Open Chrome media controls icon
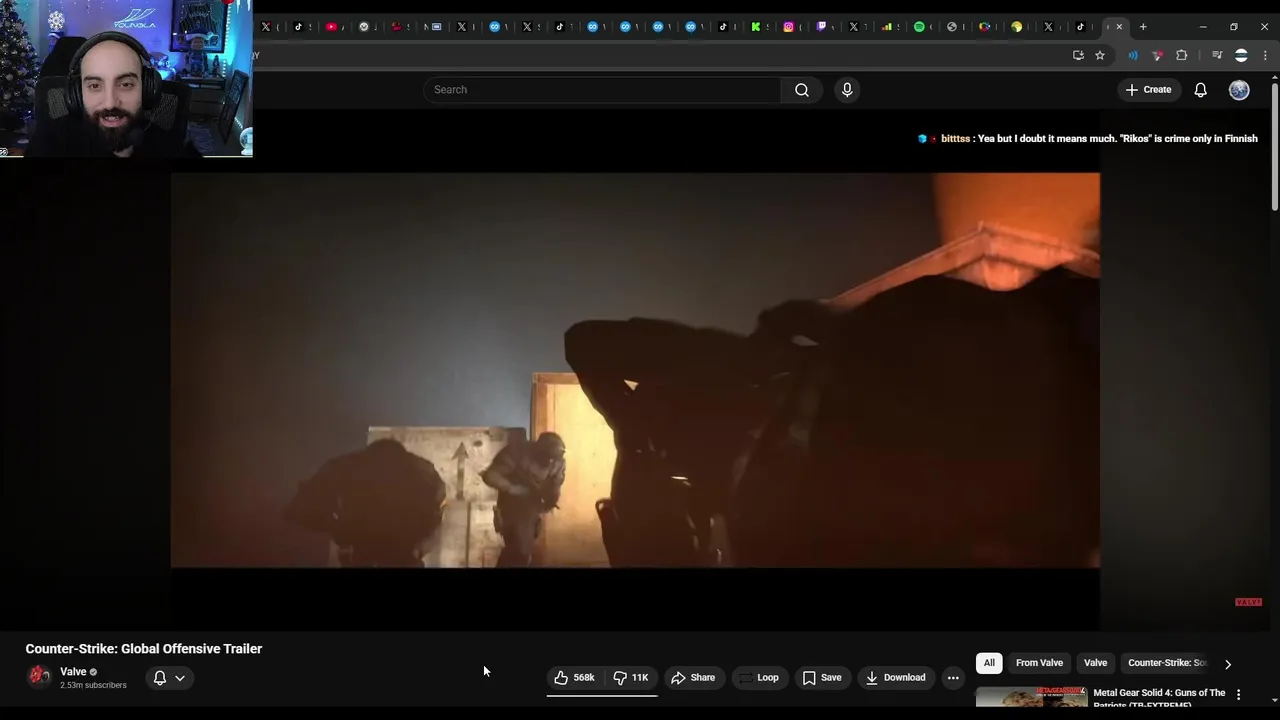 pos(1217,56)
